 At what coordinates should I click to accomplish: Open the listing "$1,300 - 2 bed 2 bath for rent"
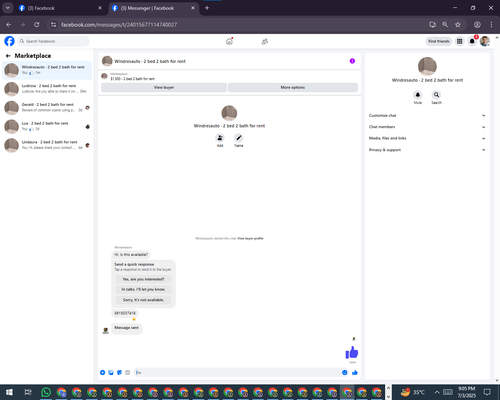[x=132, y=79]
